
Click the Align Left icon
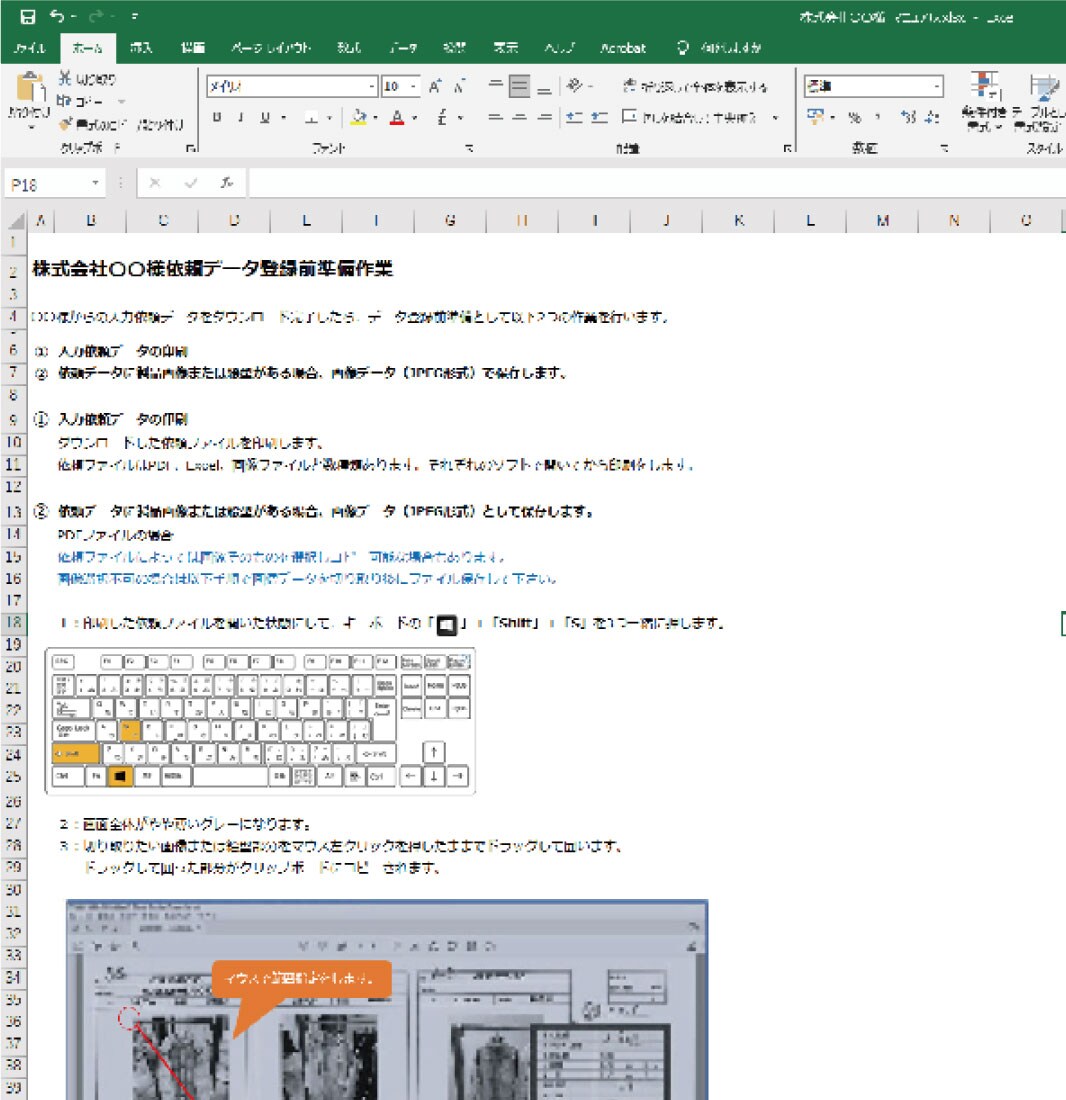point(495,117)
